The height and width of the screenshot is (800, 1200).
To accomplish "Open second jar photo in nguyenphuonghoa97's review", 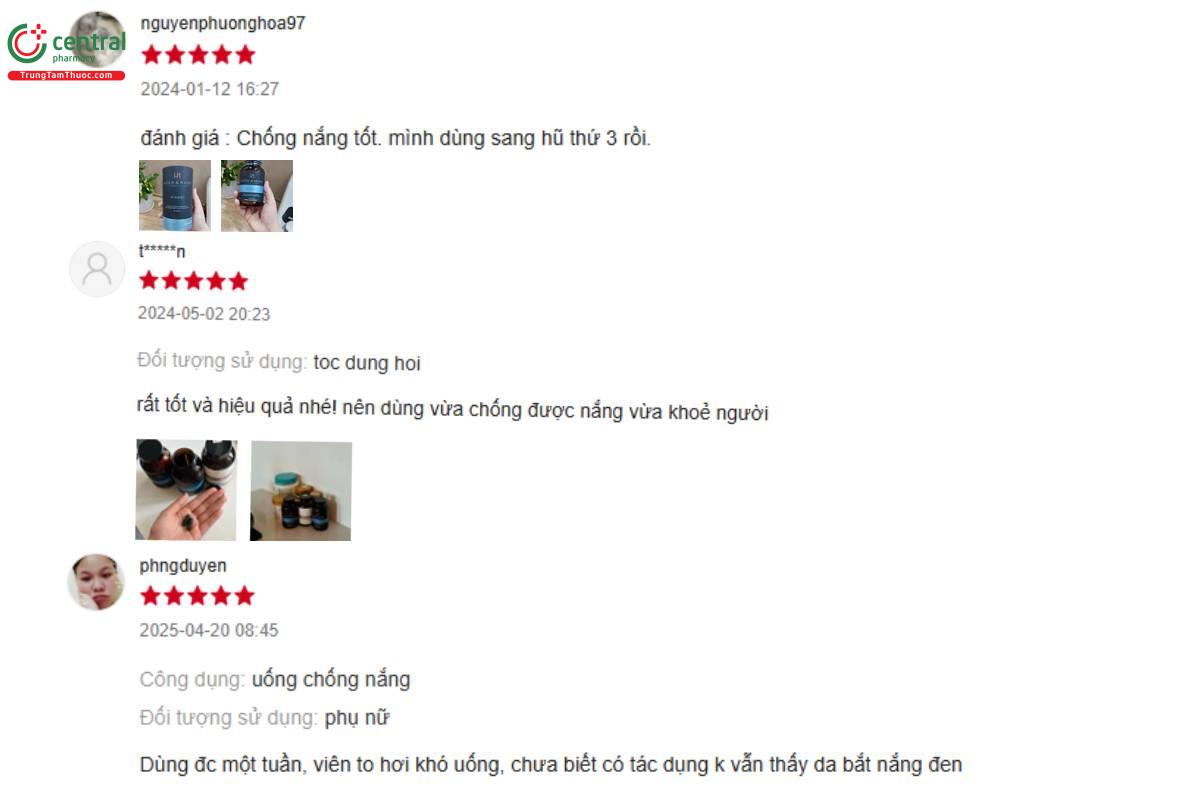I will 257,196.
